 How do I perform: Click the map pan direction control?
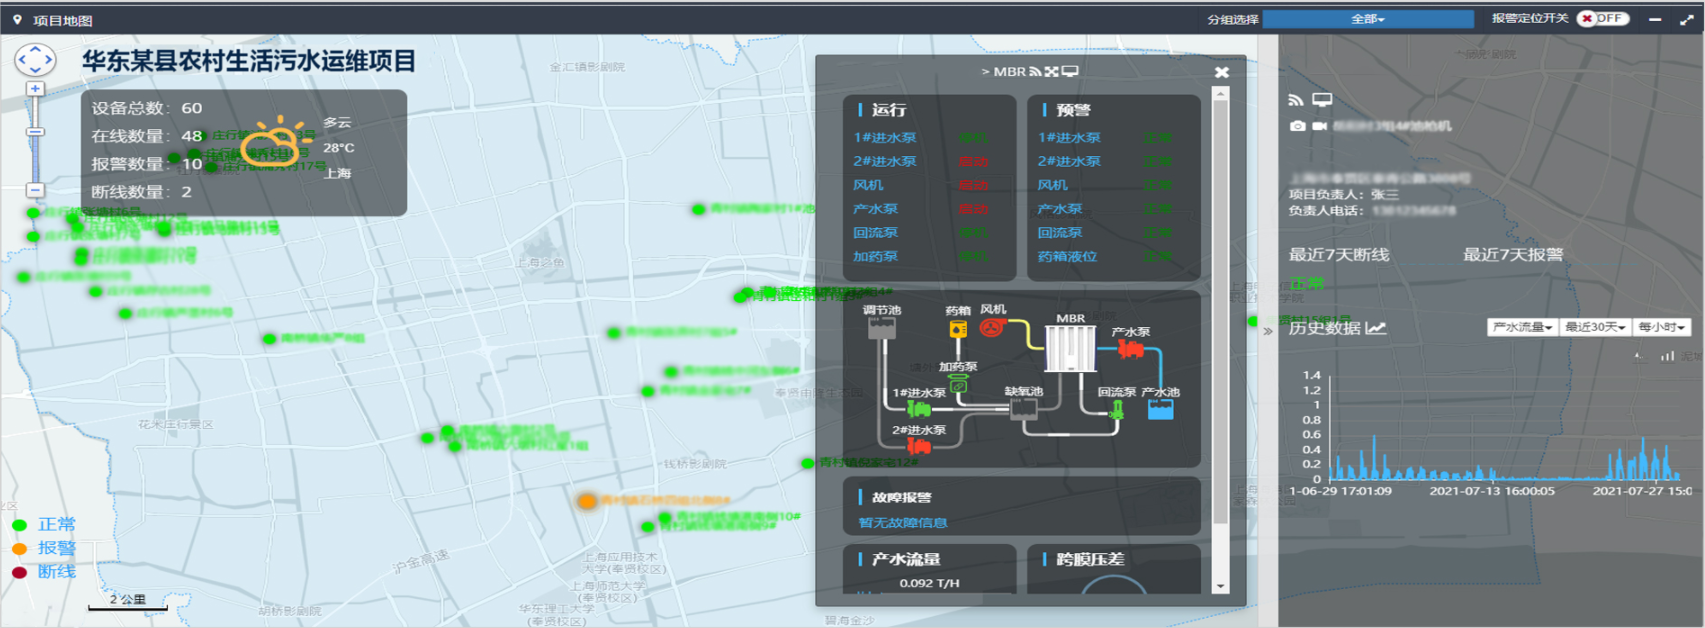pos(35,60)
